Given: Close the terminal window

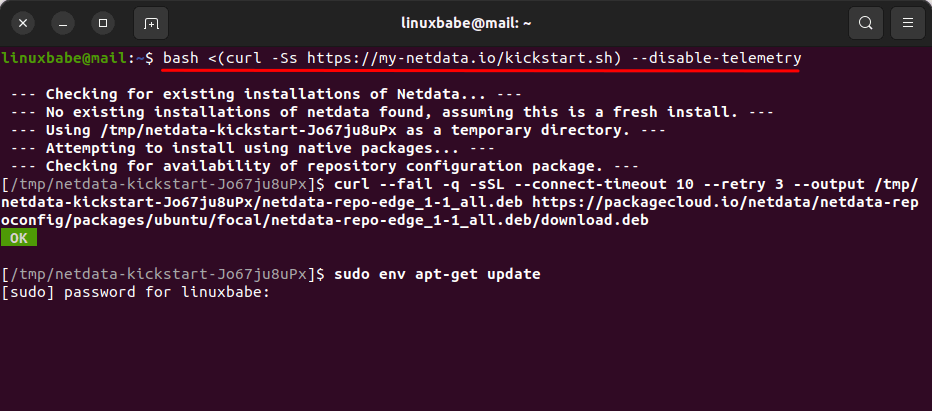Looking at the screenshot, I should (x=23, y=22).
